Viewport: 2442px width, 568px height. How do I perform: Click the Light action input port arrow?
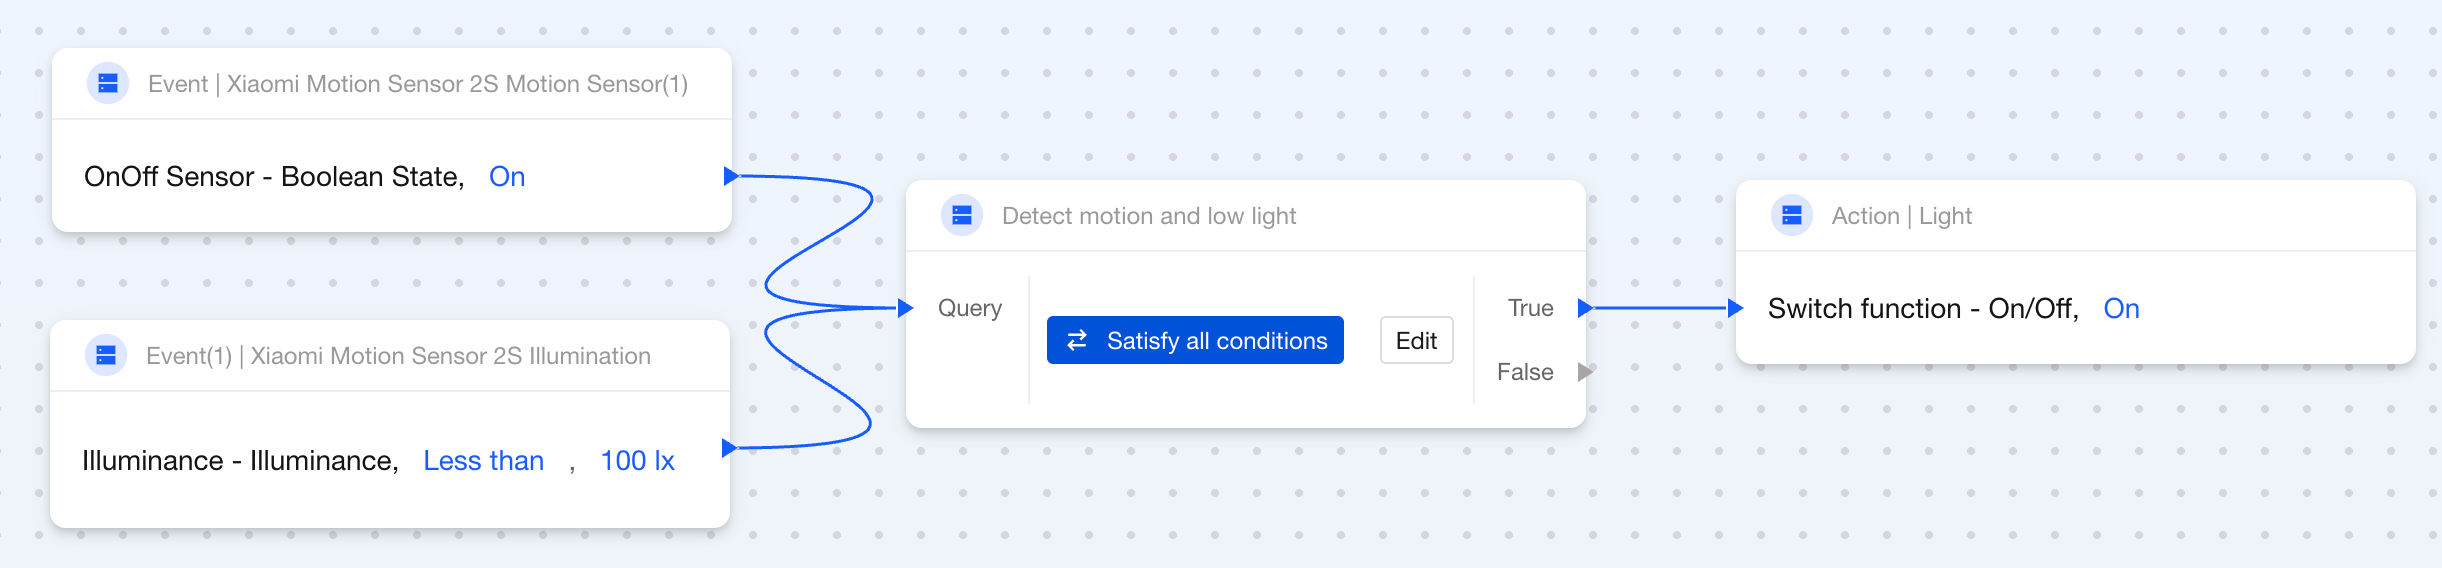point(1736,308)
